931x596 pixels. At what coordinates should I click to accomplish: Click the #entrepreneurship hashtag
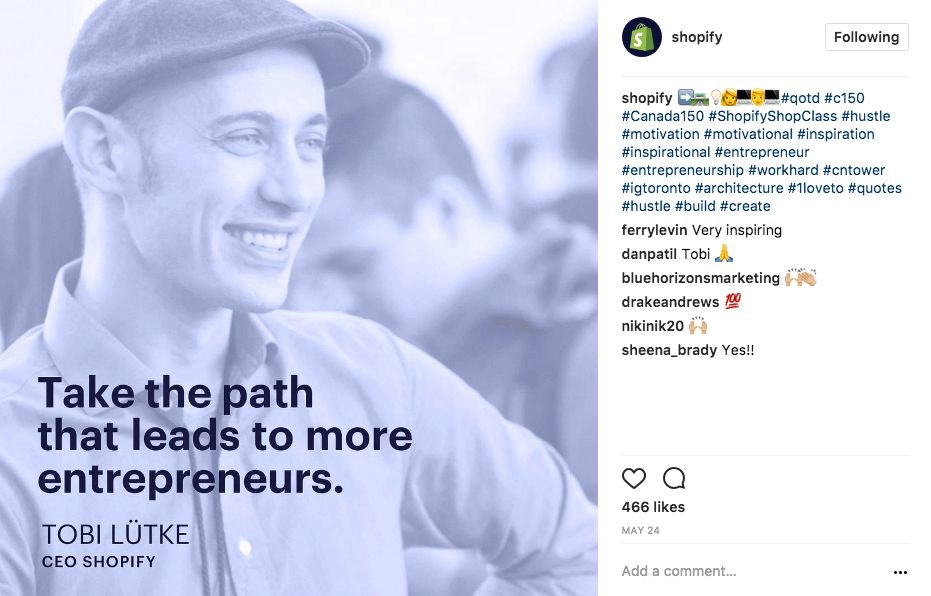682,170
